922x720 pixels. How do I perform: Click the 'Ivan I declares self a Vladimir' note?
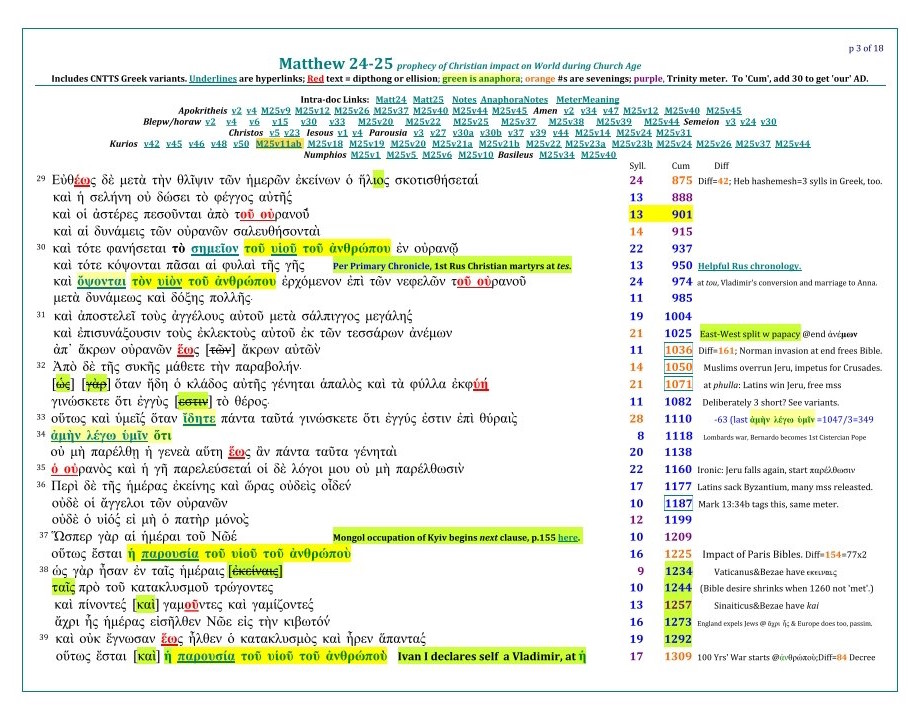point(492,656)
